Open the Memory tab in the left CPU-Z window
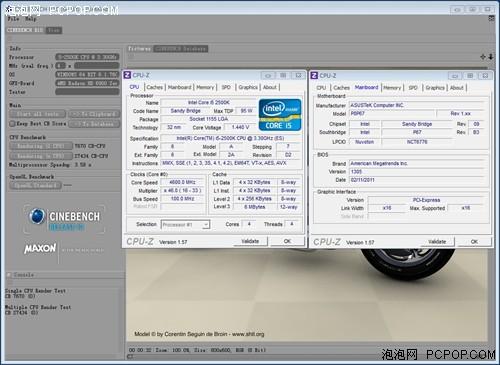The height and width of the screenshot is (365, 500). [205, 87]
